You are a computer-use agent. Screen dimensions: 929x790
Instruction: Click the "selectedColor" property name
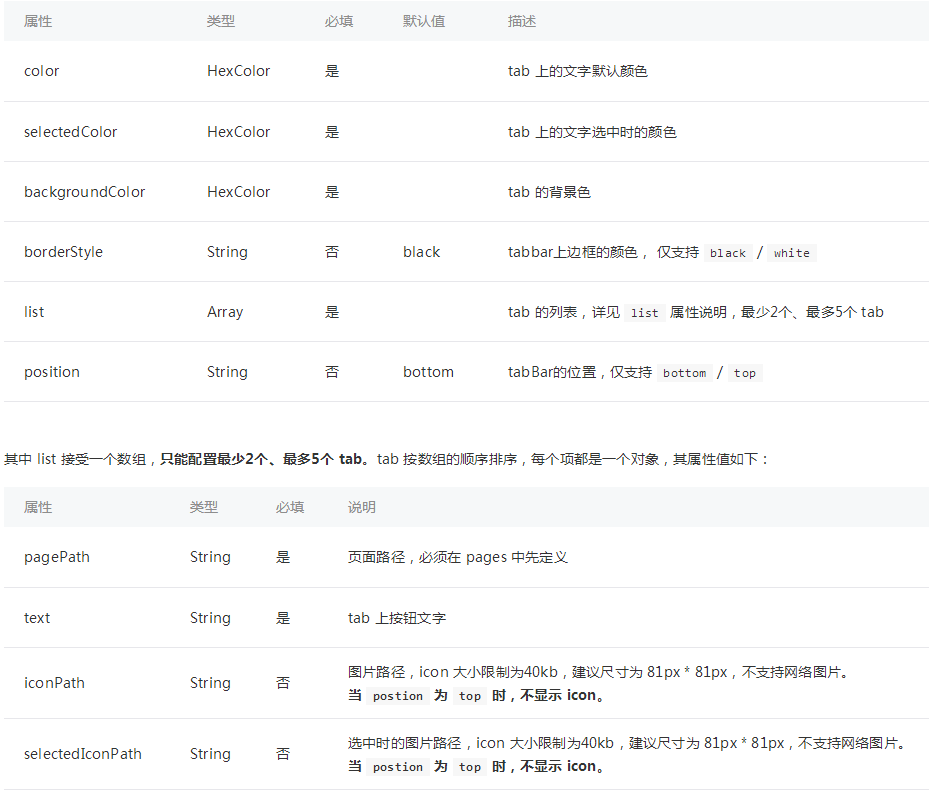(69, 131)
